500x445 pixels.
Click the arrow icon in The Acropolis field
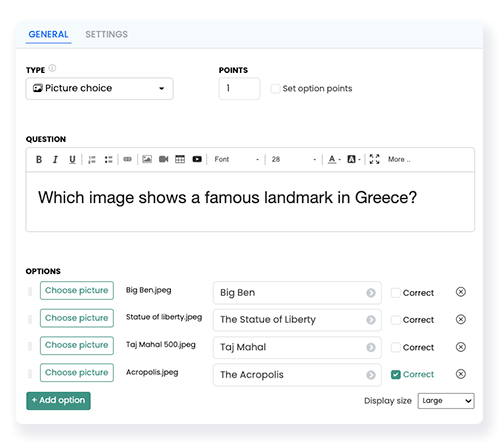[371, 375]
